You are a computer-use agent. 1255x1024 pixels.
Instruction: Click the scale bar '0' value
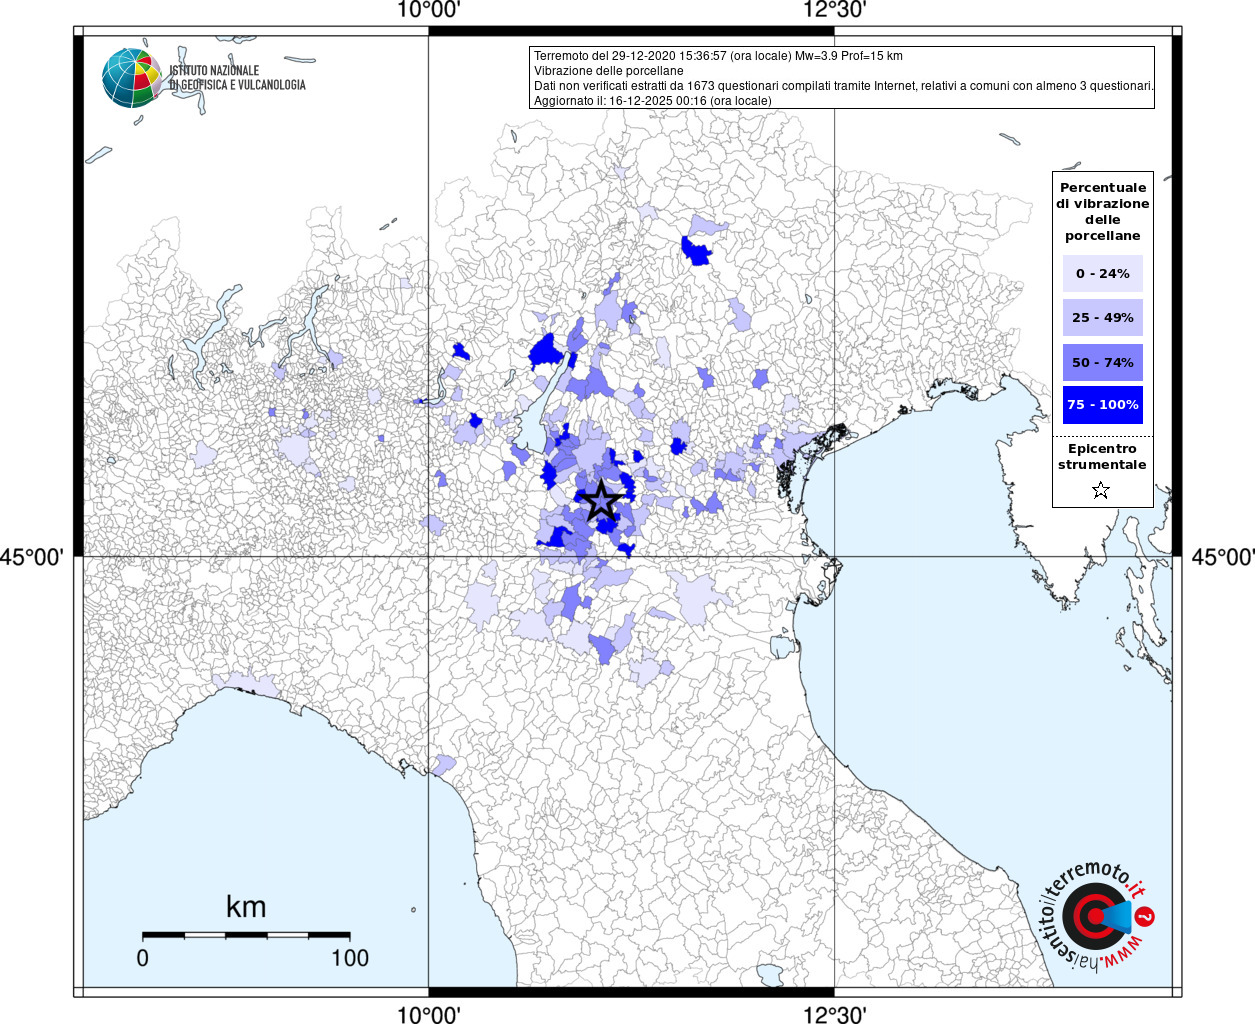[143, 958]
